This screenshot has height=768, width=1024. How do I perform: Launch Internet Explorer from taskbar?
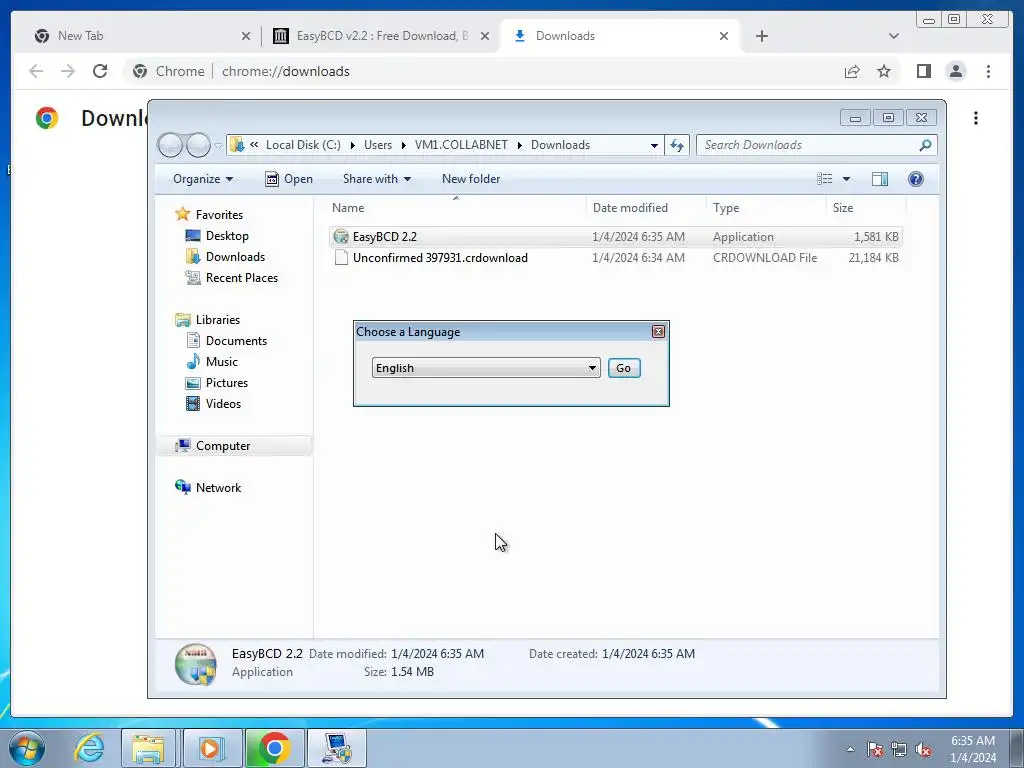click(89, 748)
